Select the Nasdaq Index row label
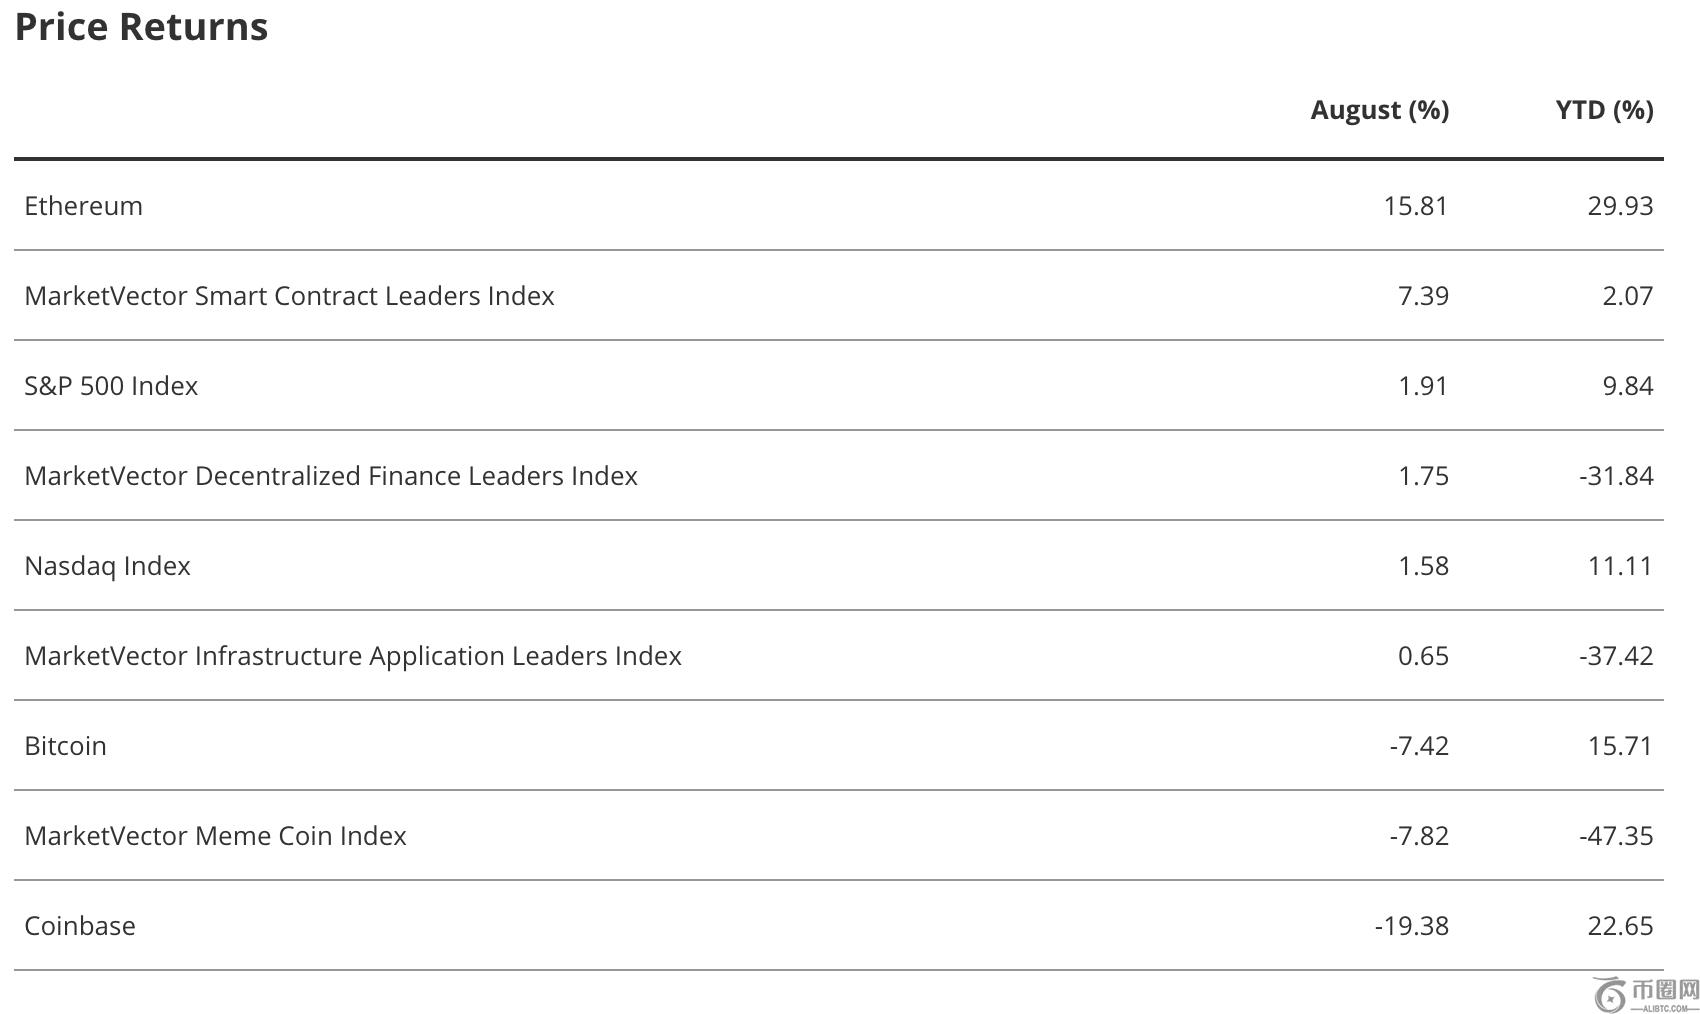Image resolution: width=1700 pixels, height=1014 pixels. (107, 566)
